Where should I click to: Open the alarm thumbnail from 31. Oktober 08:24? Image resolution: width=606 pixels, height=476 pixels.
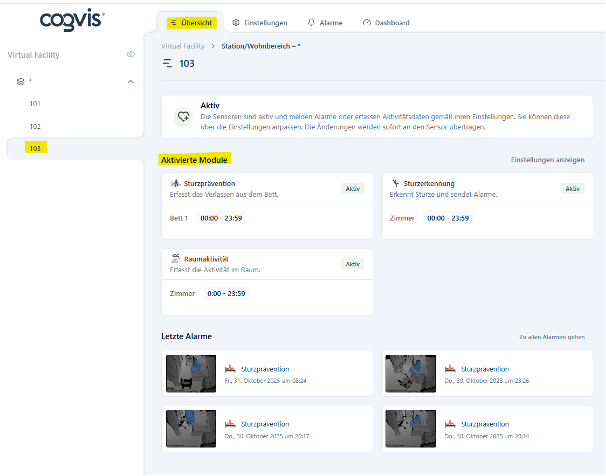190,373
